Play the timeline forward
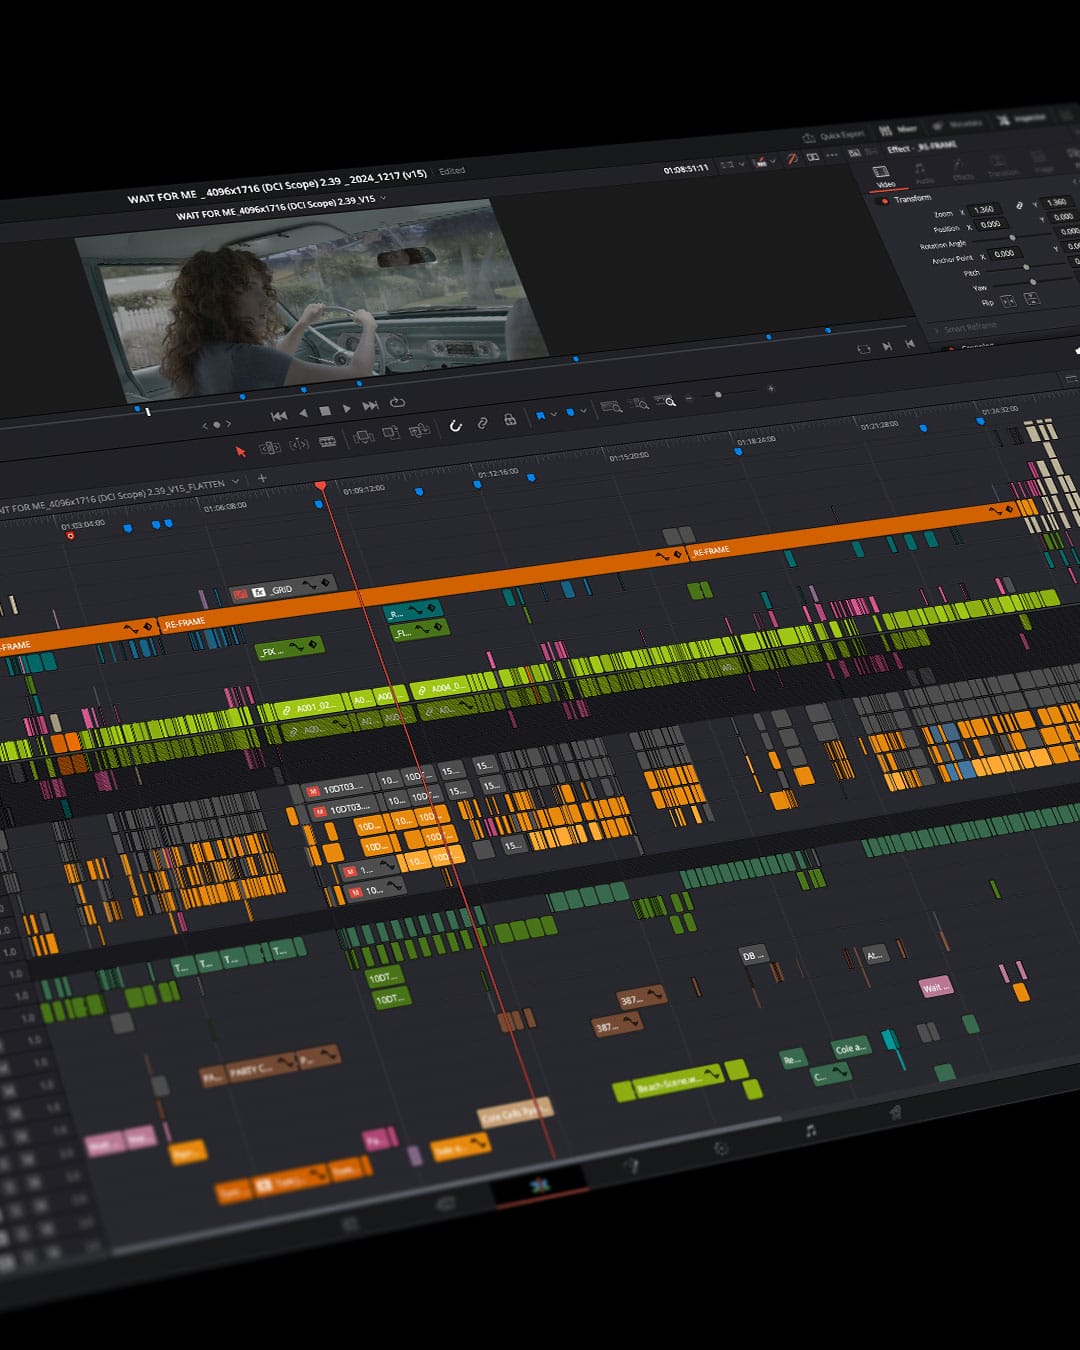This screenshot has height=1350, width=1080. click(x=347, y=408)
